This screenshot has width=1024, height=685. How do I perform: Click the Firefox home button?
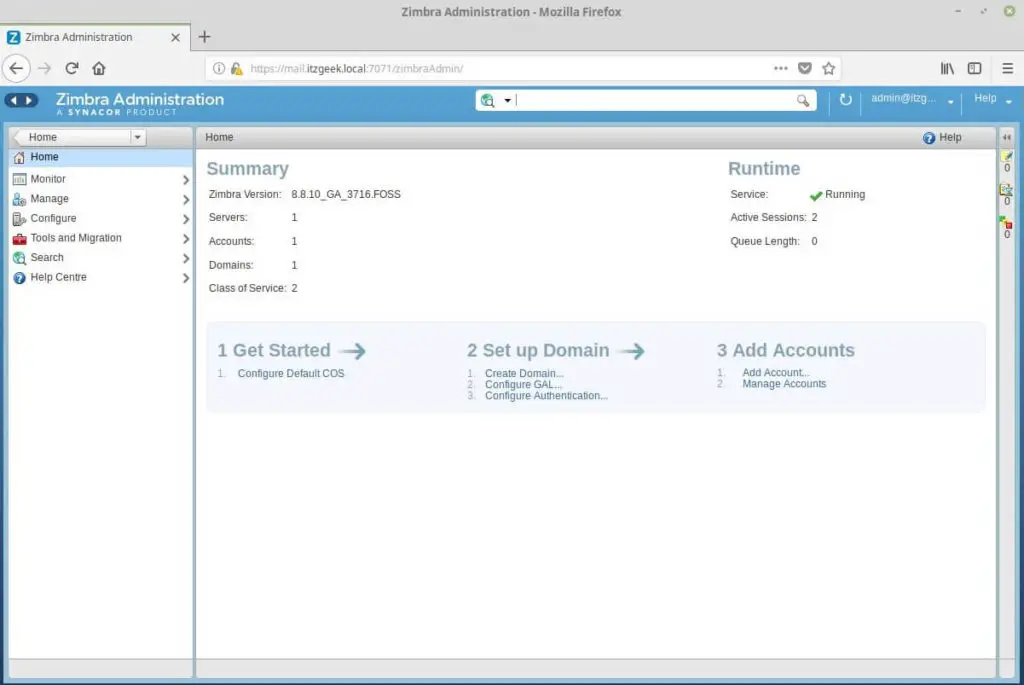pyautogui.click(x=99, y=69)
